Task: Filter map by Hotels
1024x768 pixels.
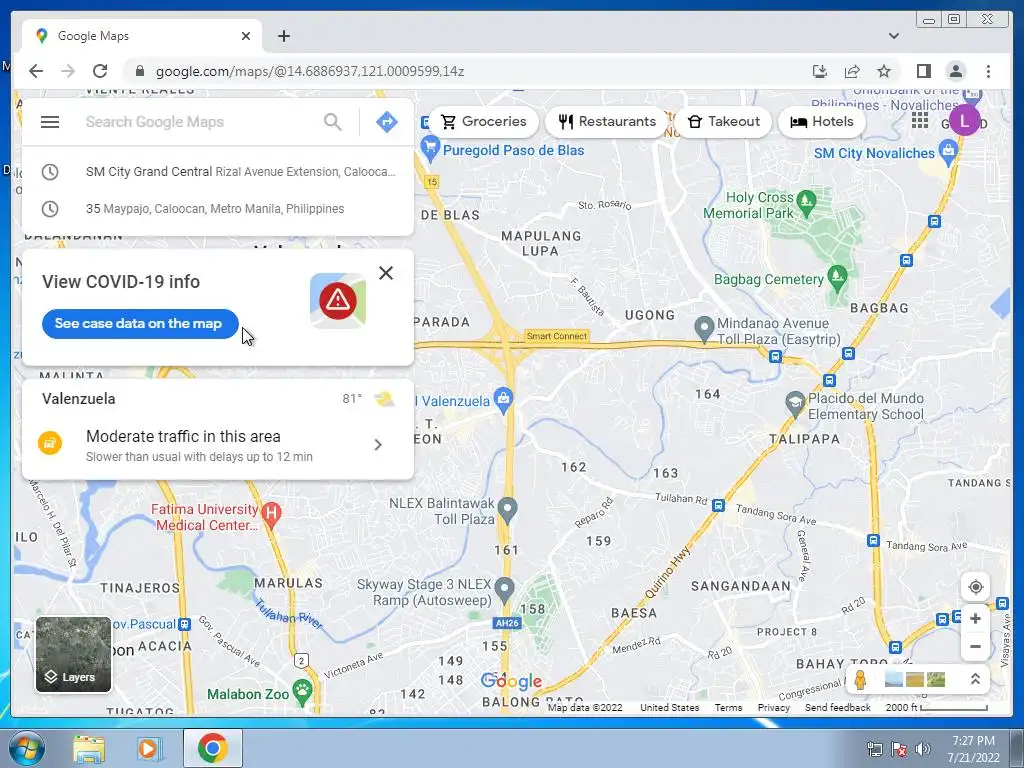Action: click(822, 121)
